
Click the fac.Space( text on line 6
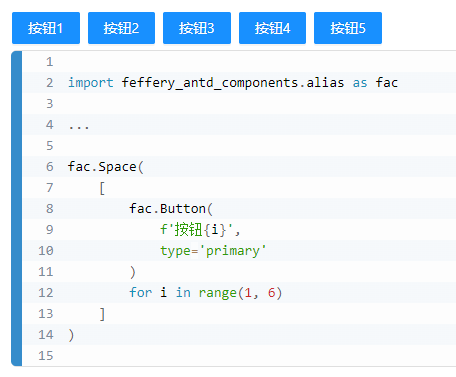click(x=106, y=167)
